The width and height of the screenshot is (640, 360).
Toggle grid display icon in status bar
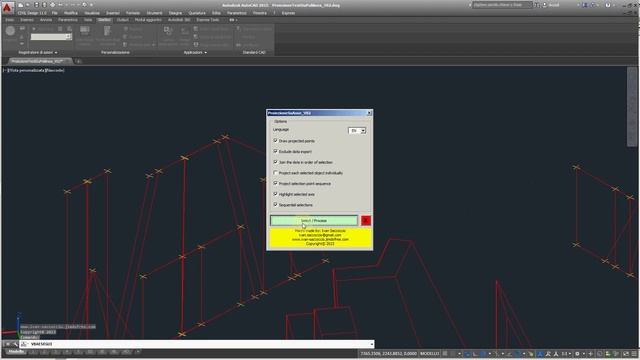[x=446, y=353]
